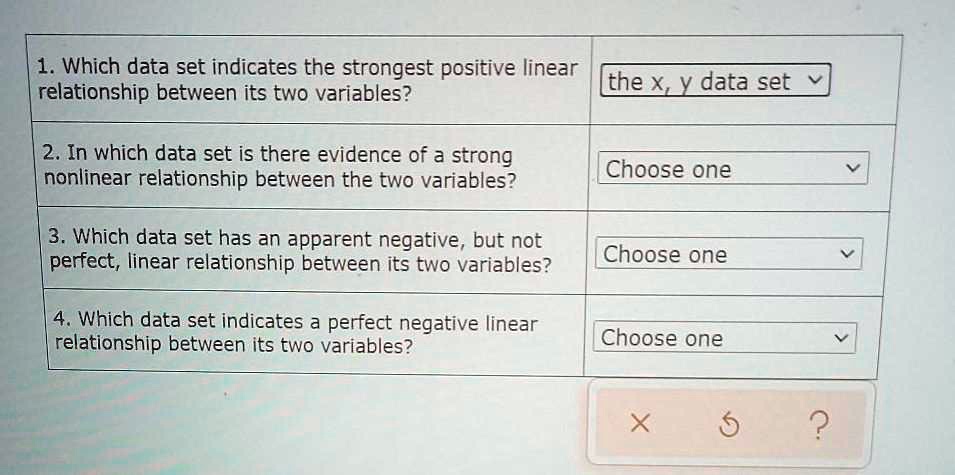955x475 pixels.
Task: Click the question mark help icon
Action: click(x=818, y=427)
